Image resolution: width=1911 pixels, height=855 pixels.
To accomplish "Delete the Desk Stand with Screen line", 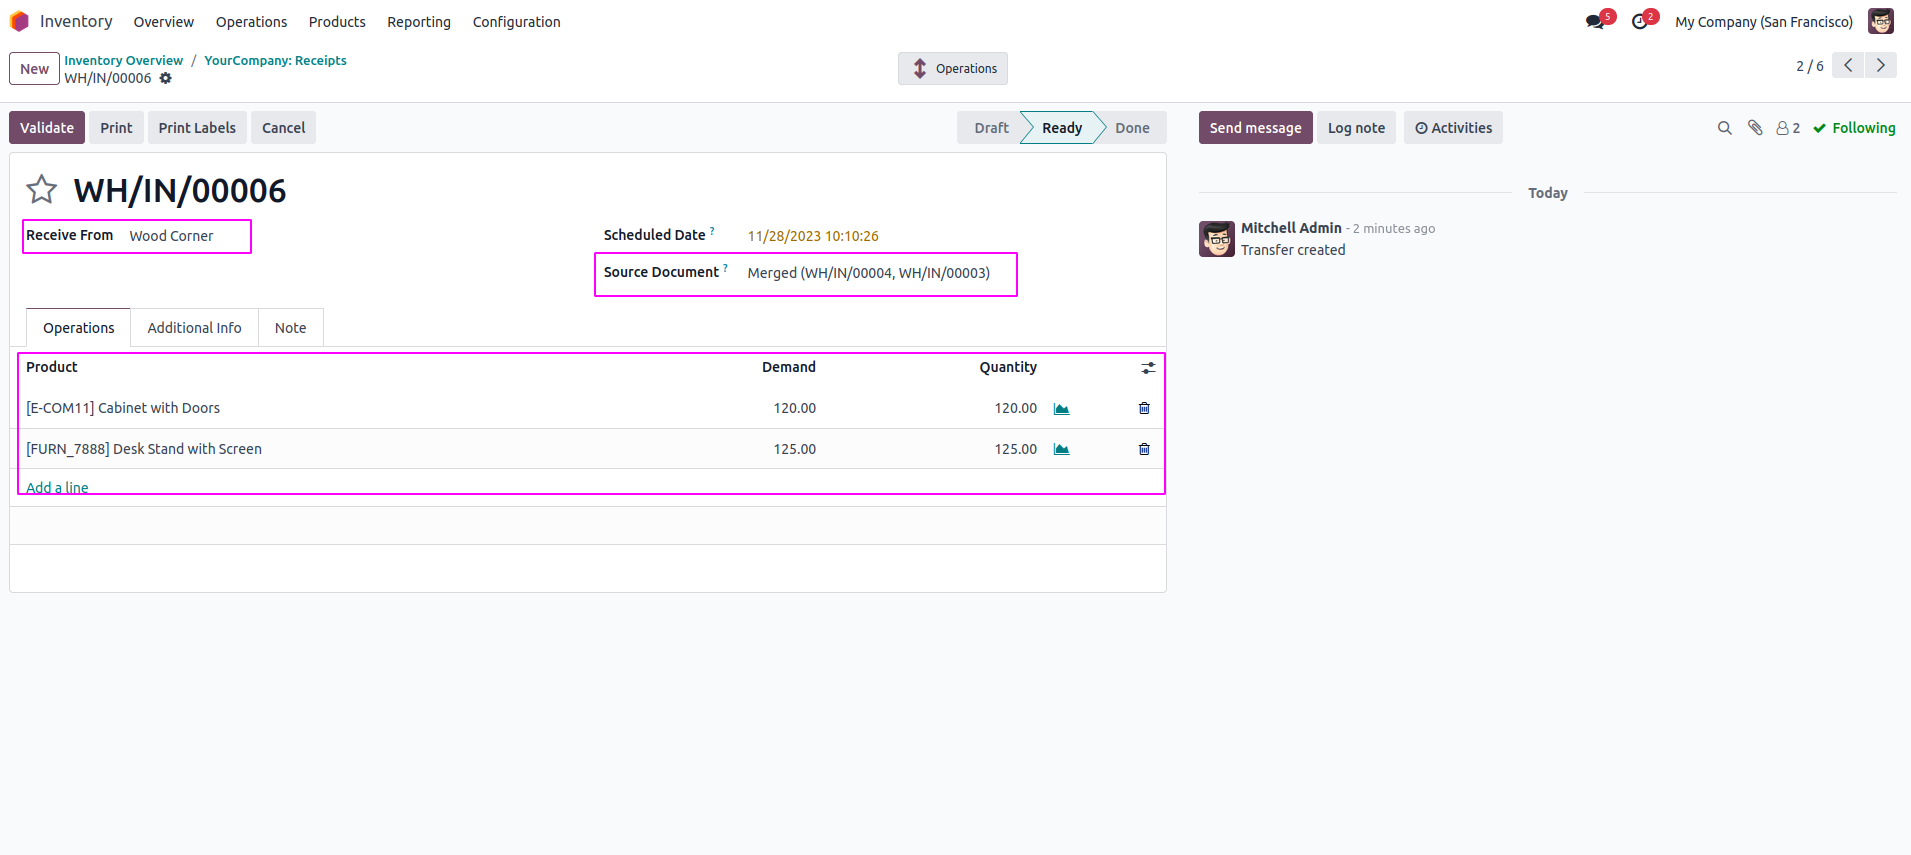I will pyautogui.click(x=1144, y=449).
